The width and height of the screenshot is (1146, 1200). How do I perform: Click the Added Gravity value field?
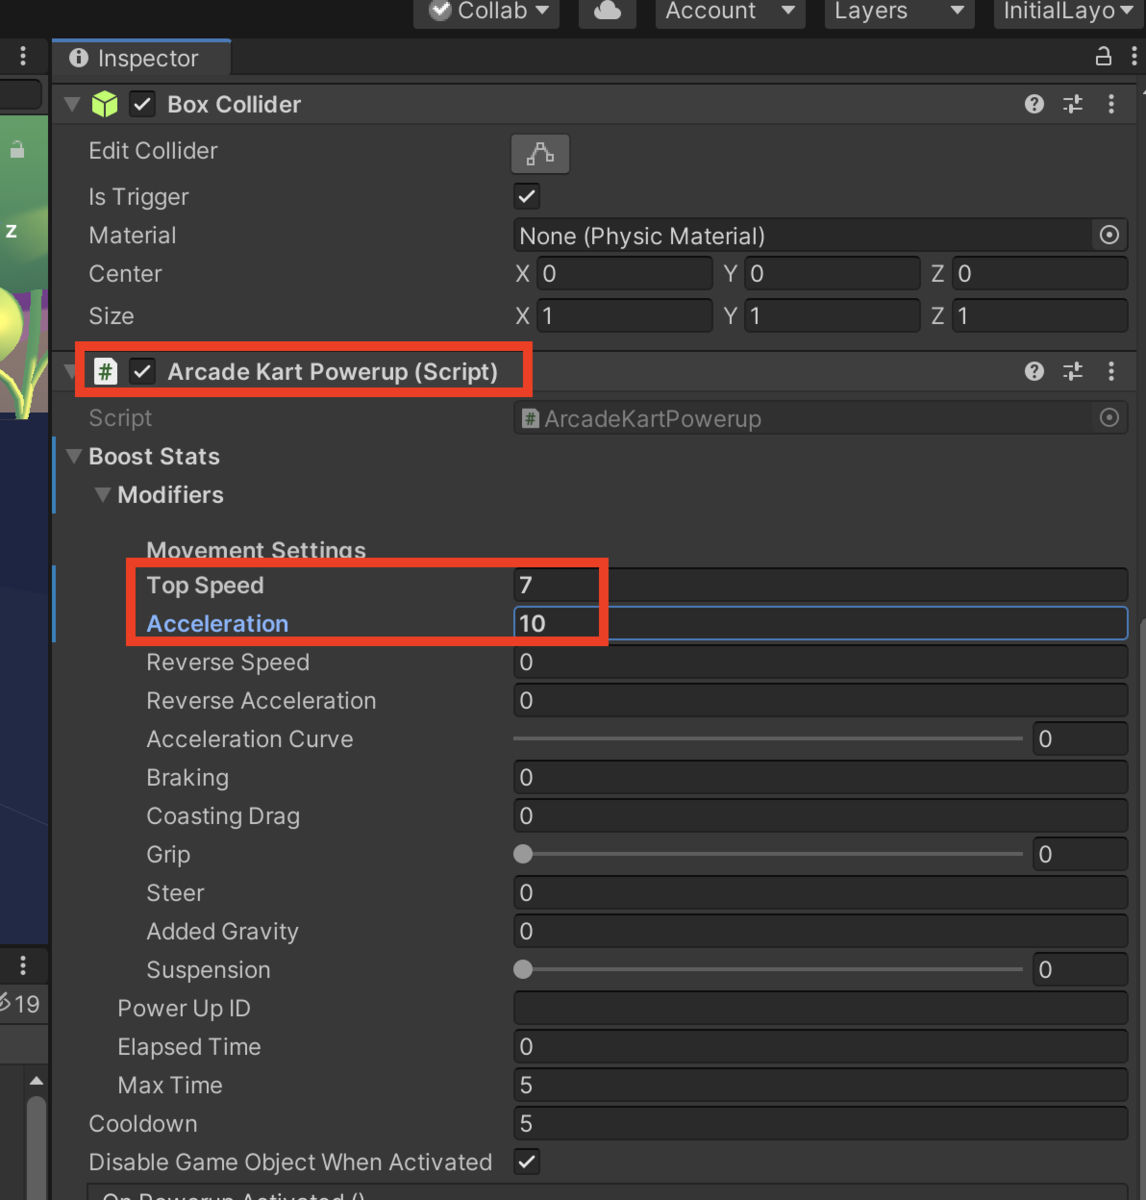pyautogui.click(x=820, y=931)
